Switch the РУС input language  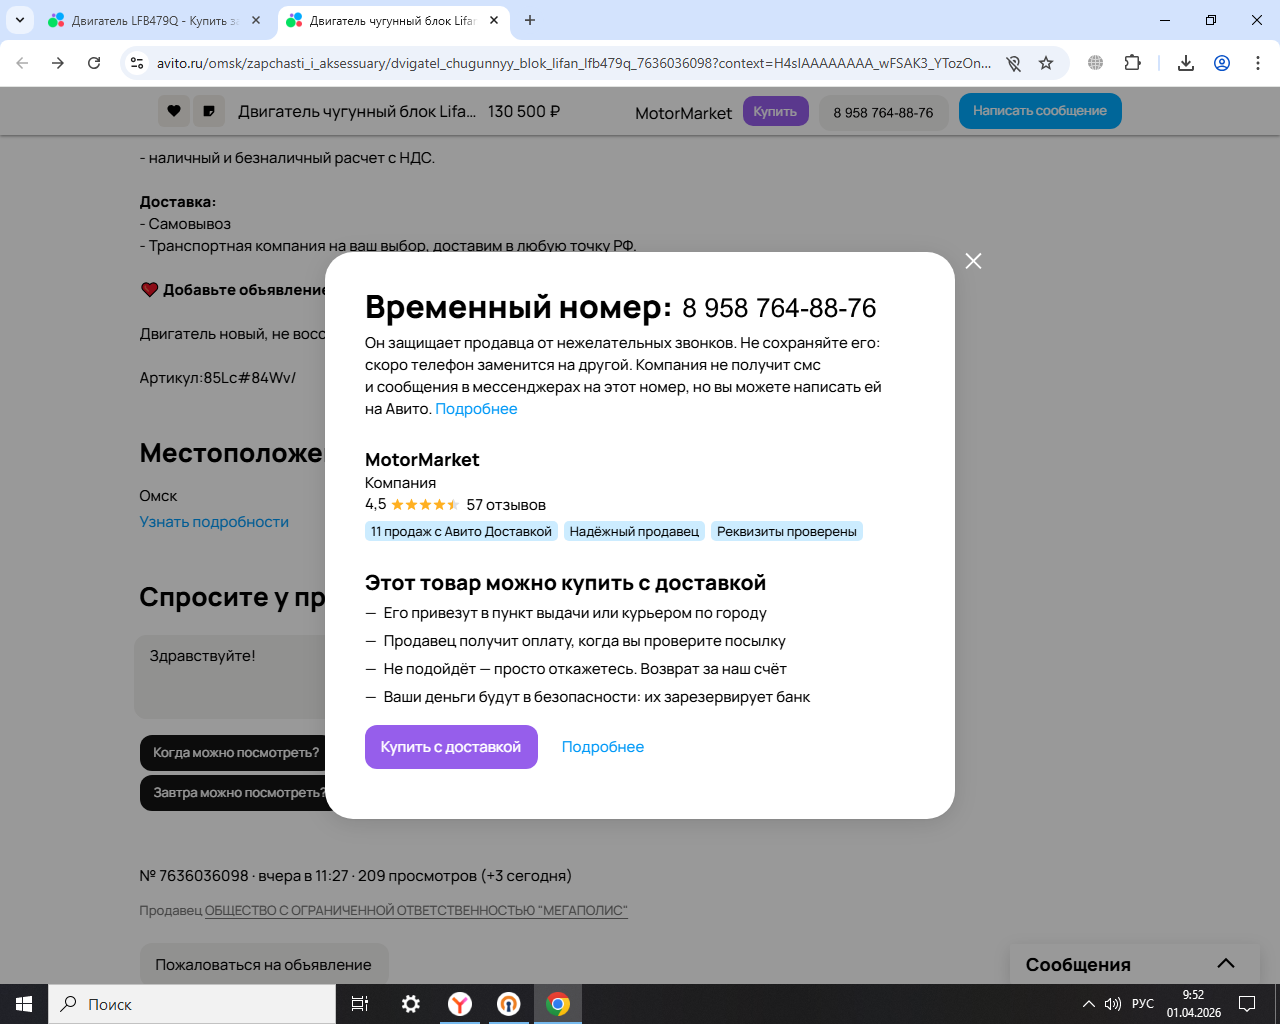click(x=1143, y=1004)
